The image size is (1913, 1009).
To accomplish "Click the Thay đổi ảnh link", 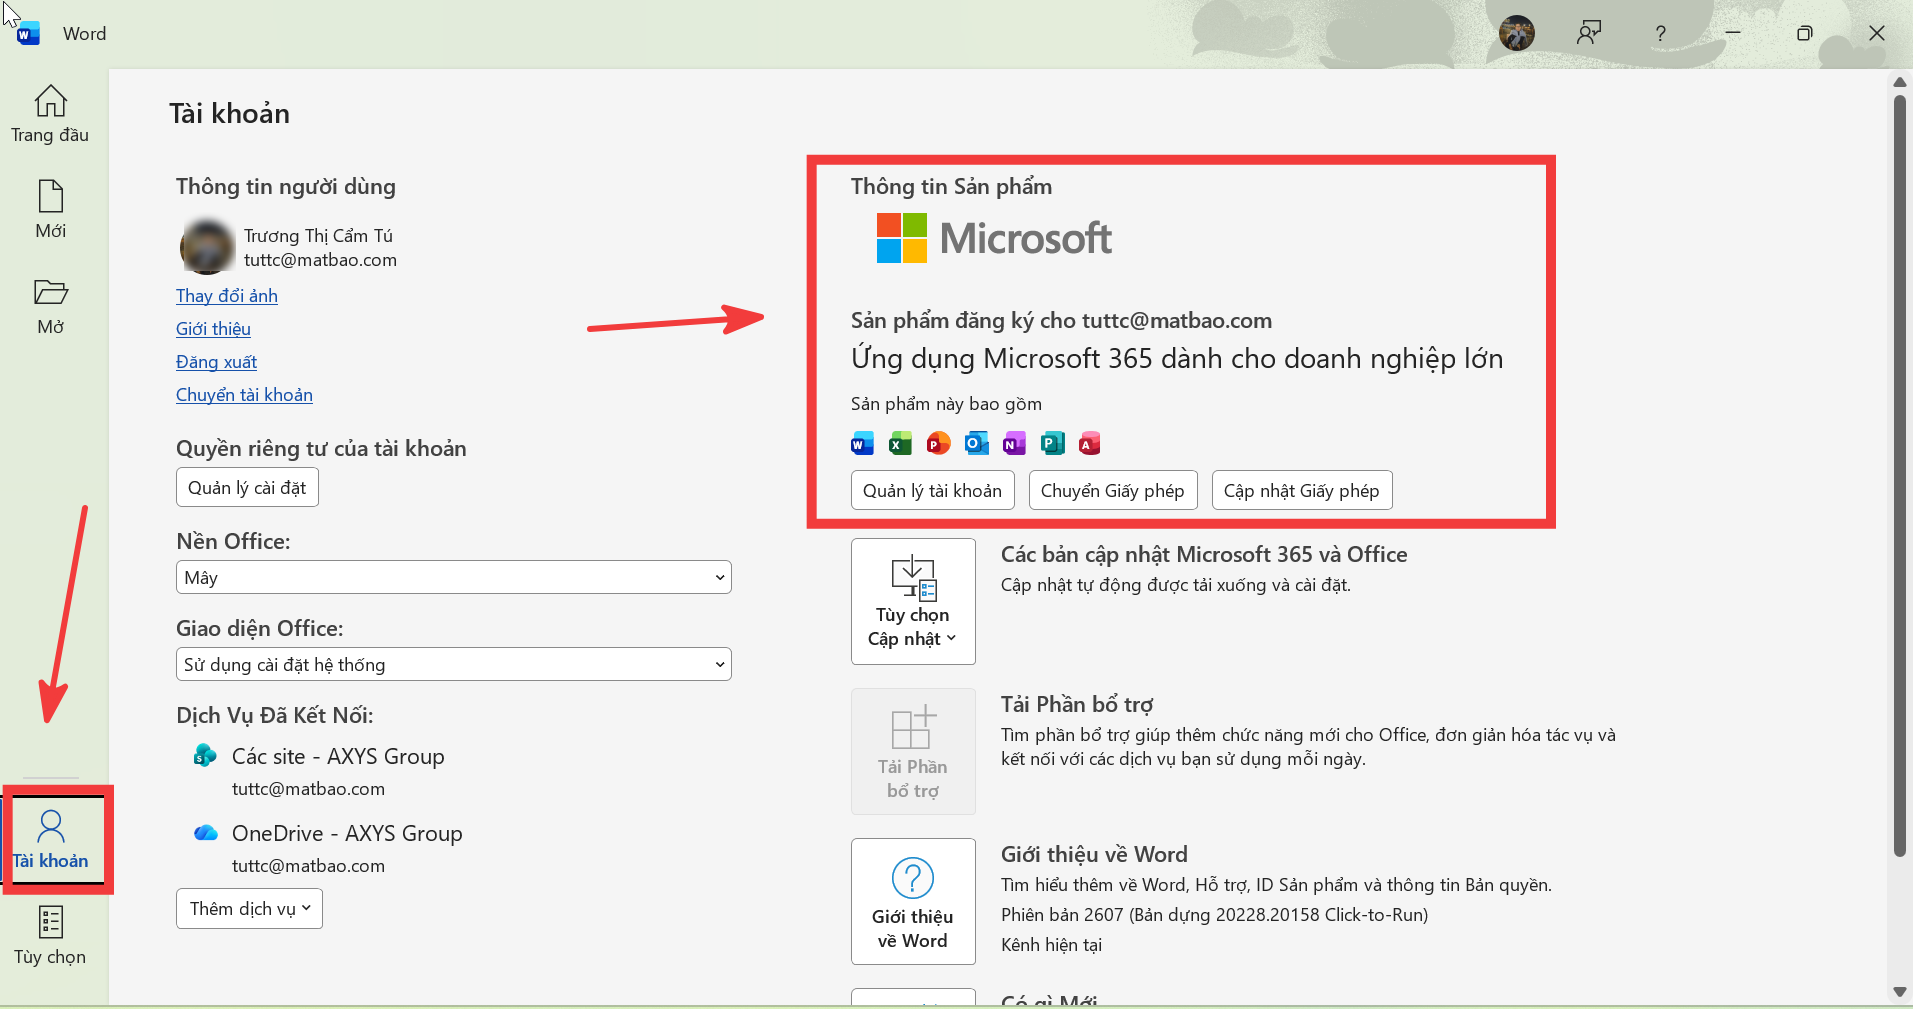I will pos(227,296).
